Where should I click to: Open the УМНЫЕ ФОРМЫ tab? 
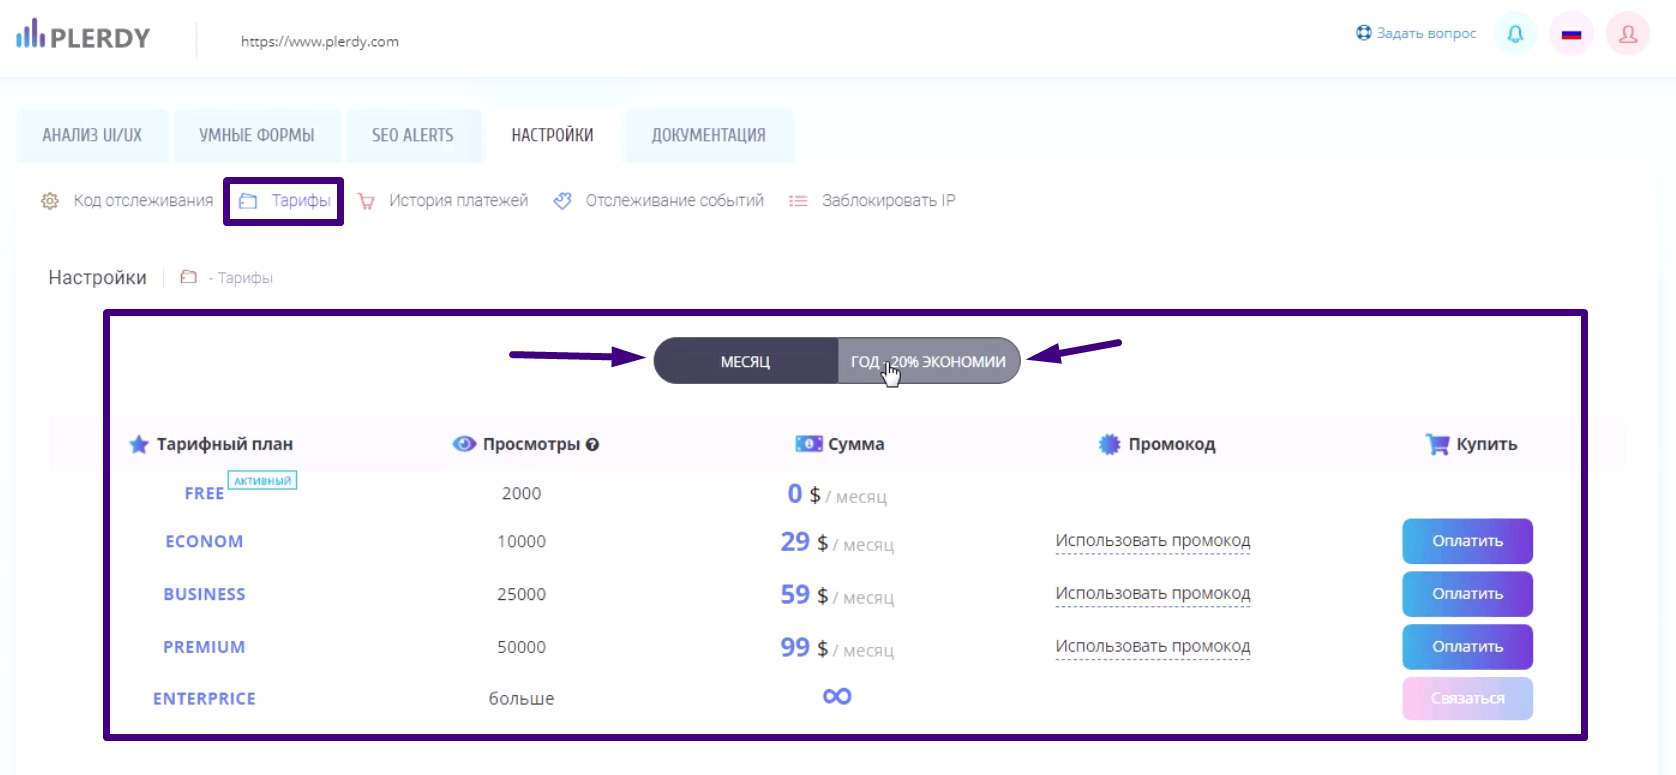pyautogui.click(x=257, y=135)
